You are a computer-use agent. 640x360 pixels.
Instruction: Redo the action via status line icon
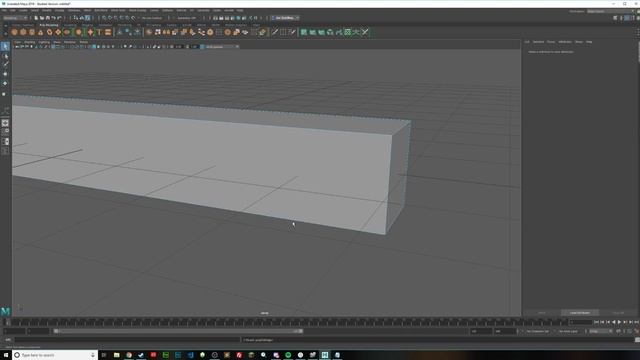(x=60, y=18)
